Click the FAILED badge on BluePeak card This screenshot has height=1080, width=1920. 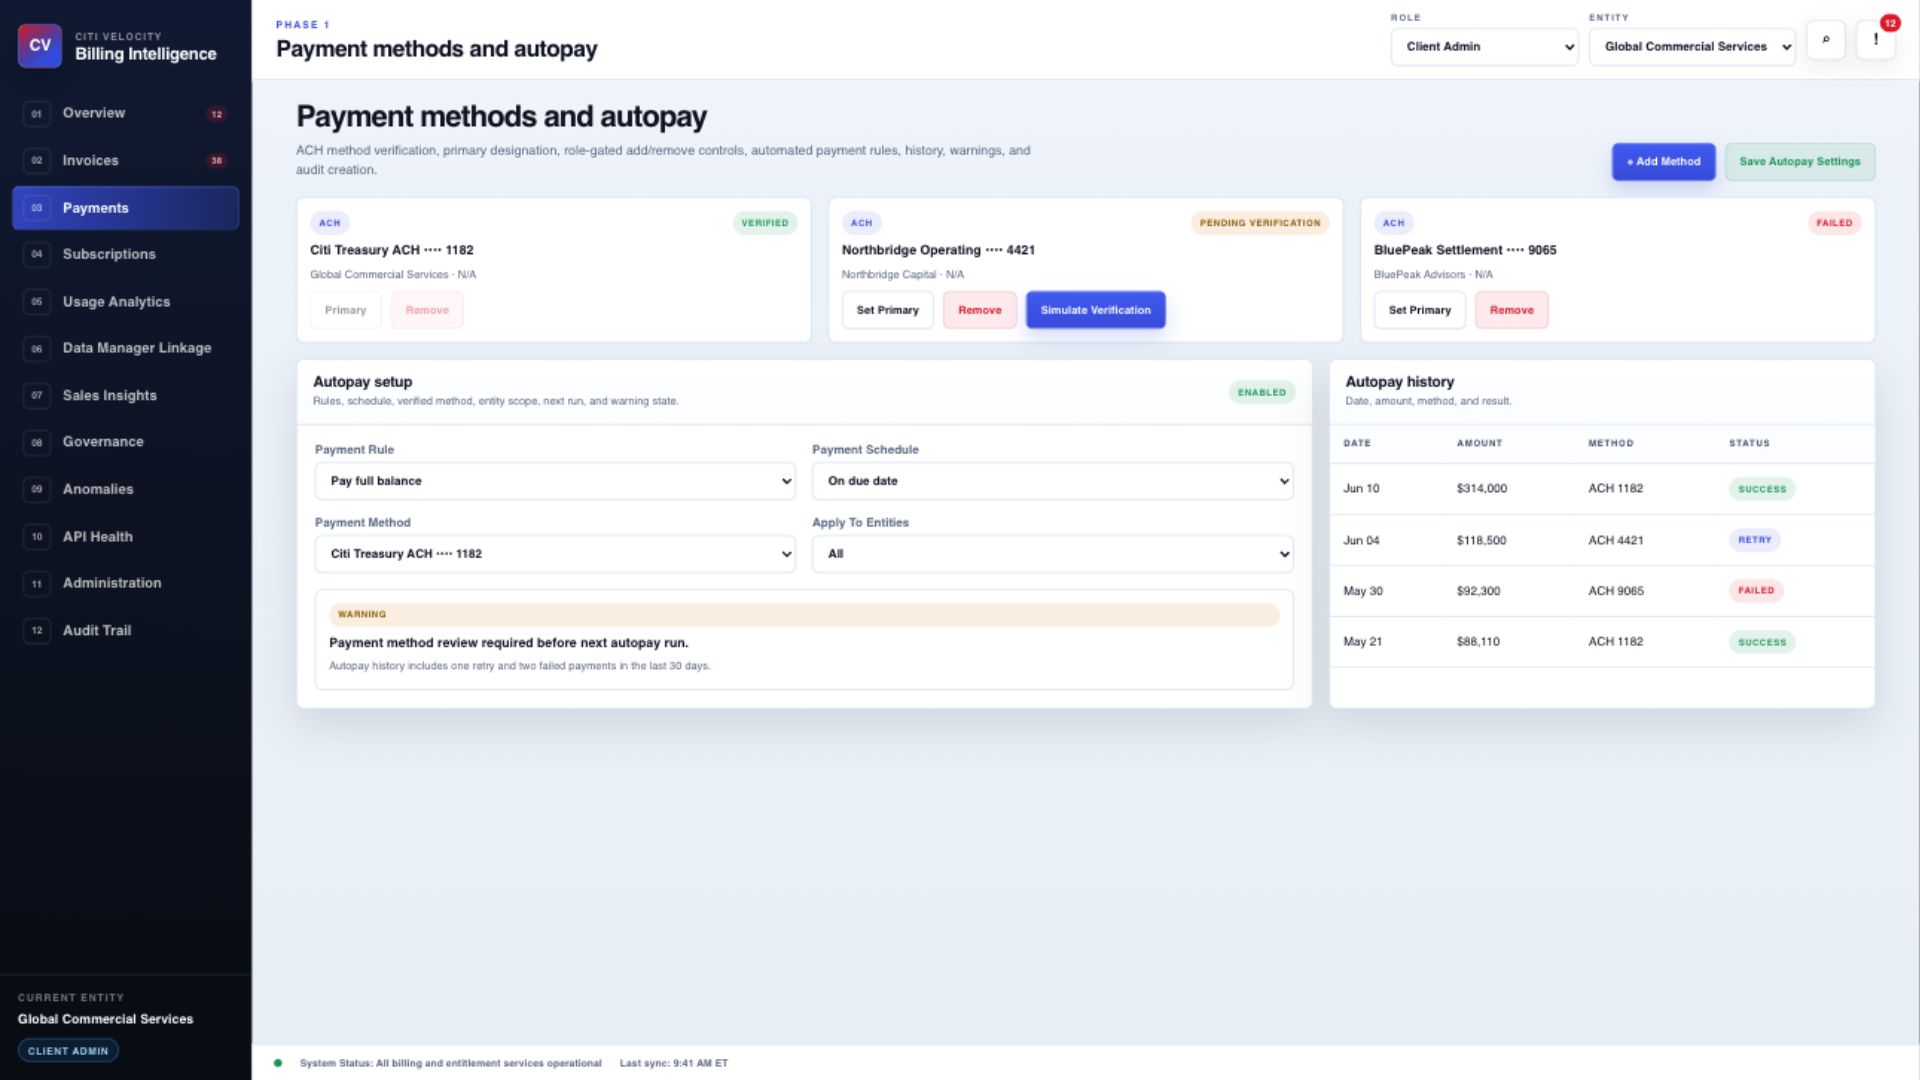1834,223
